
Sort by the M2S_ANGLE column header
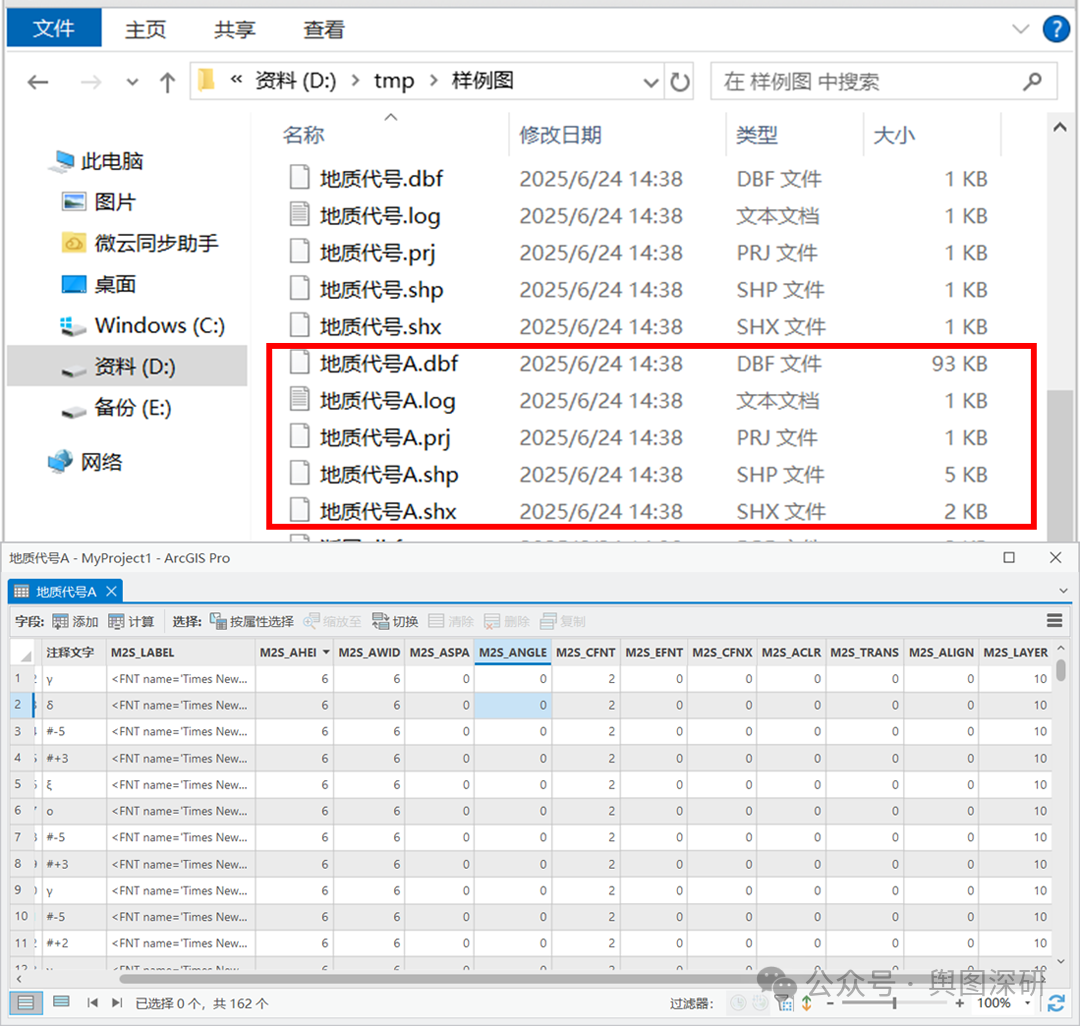click(x=512, y=652)
